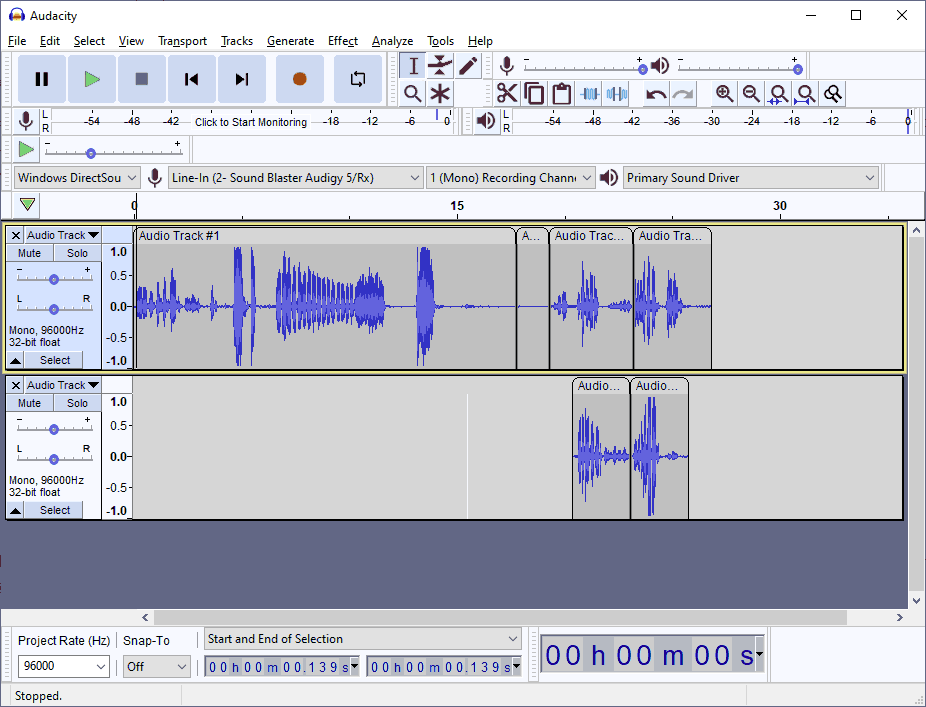
Task: Open the audio host Windows DirectSound dropdown
Action: point(77,178)
